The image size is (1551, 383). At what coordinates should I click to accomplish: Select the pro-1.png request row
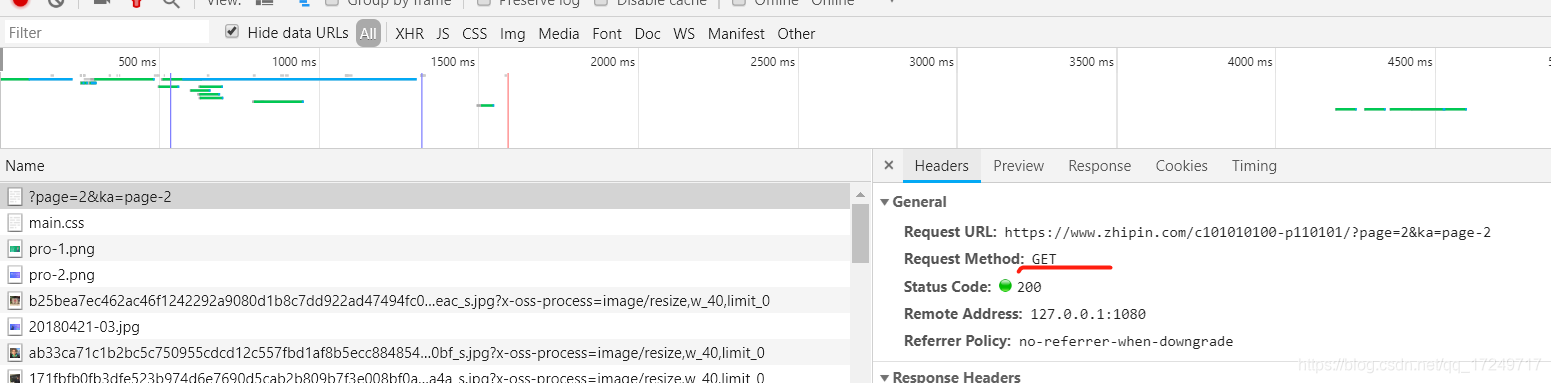[425, 249]
